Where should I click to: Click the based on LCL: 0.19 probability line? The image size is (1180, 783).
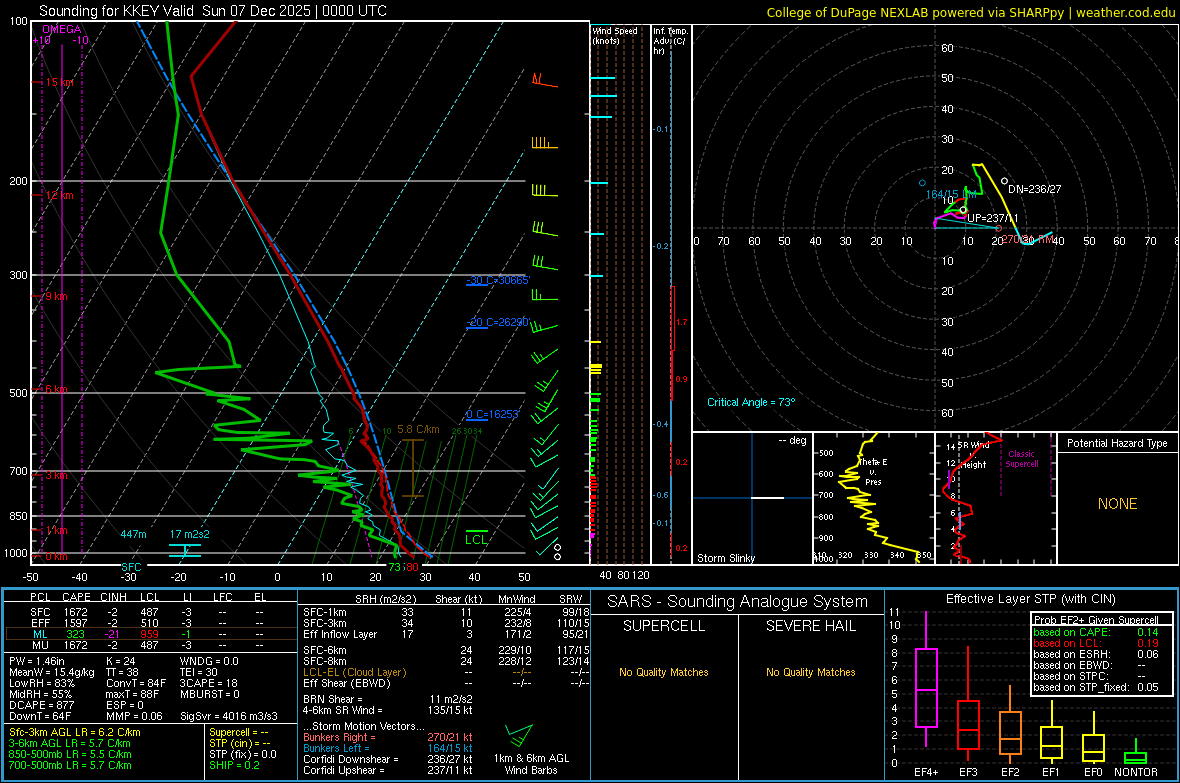point(1096,643)
